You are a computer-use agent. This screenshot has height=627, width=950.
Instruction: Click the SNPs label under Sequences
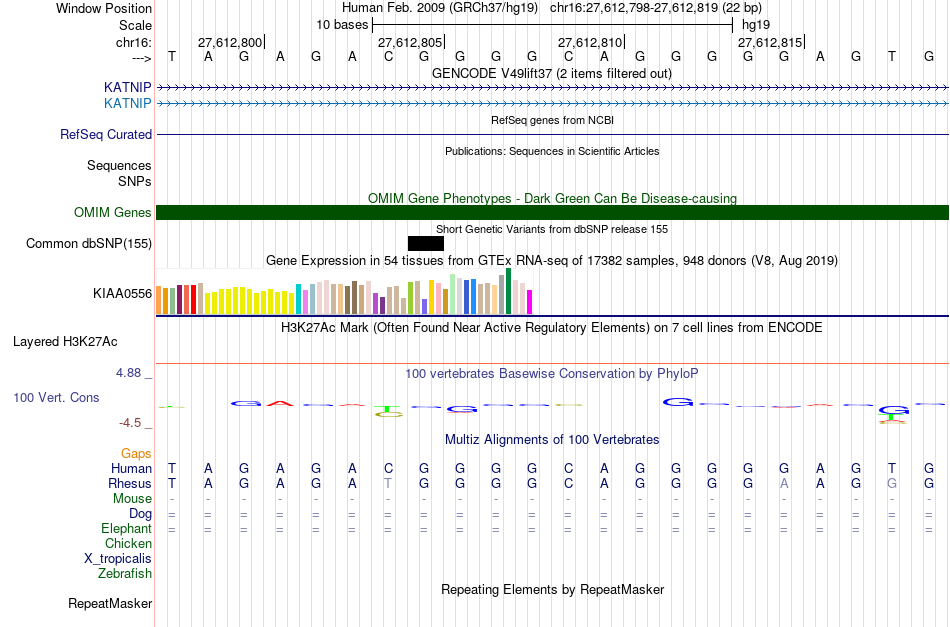(135, 181)
